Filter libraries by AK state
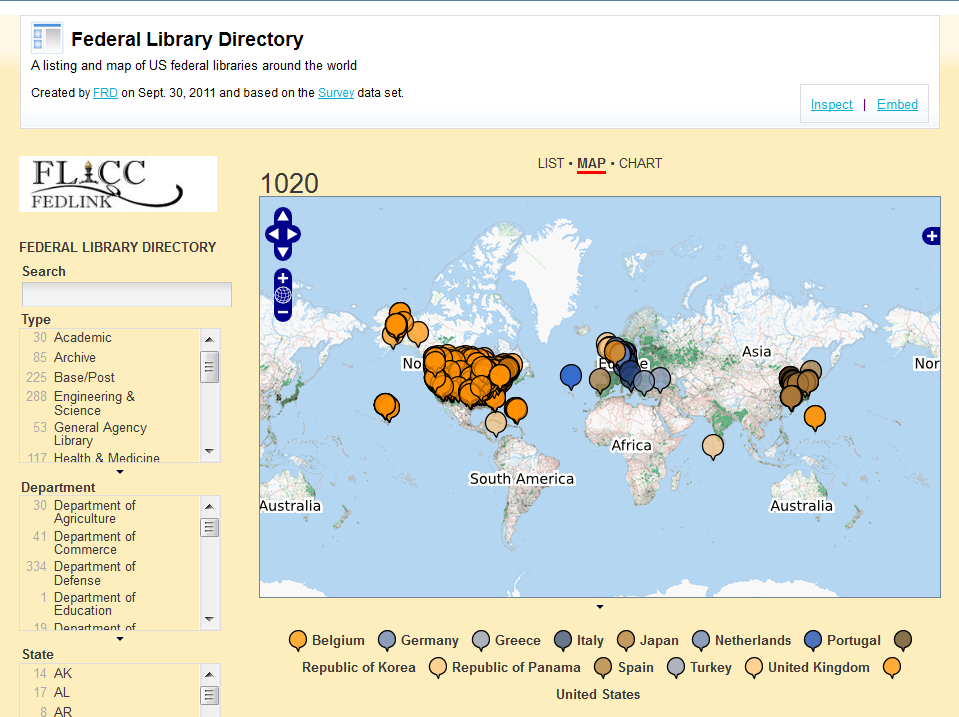 tap(62, 673)
